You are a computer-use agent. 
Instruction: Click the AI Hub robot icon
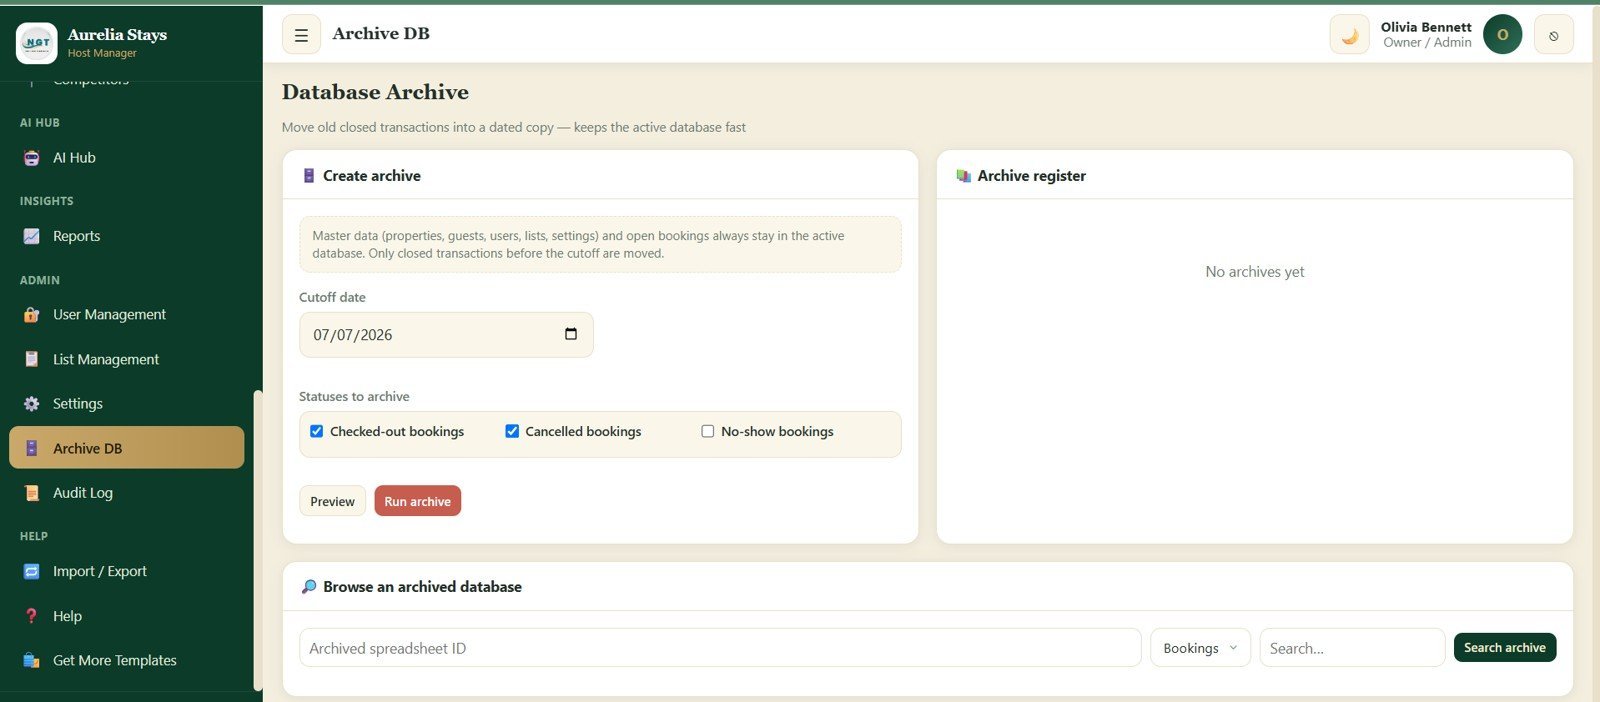point(32,158)
